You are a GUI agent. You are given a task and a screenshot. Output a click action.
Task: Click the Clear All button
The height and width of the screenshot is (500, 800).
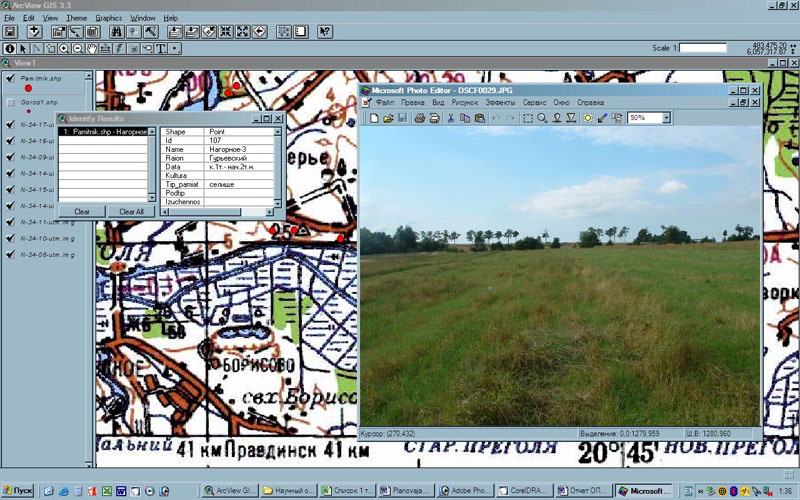(x=131, y=211)
